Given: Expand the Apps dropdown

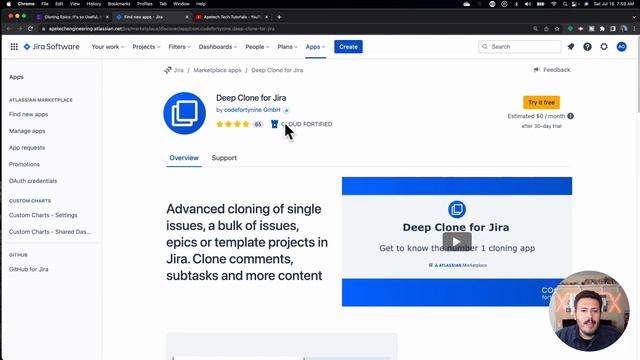Looking at the screenshot, I should point(316,47).
